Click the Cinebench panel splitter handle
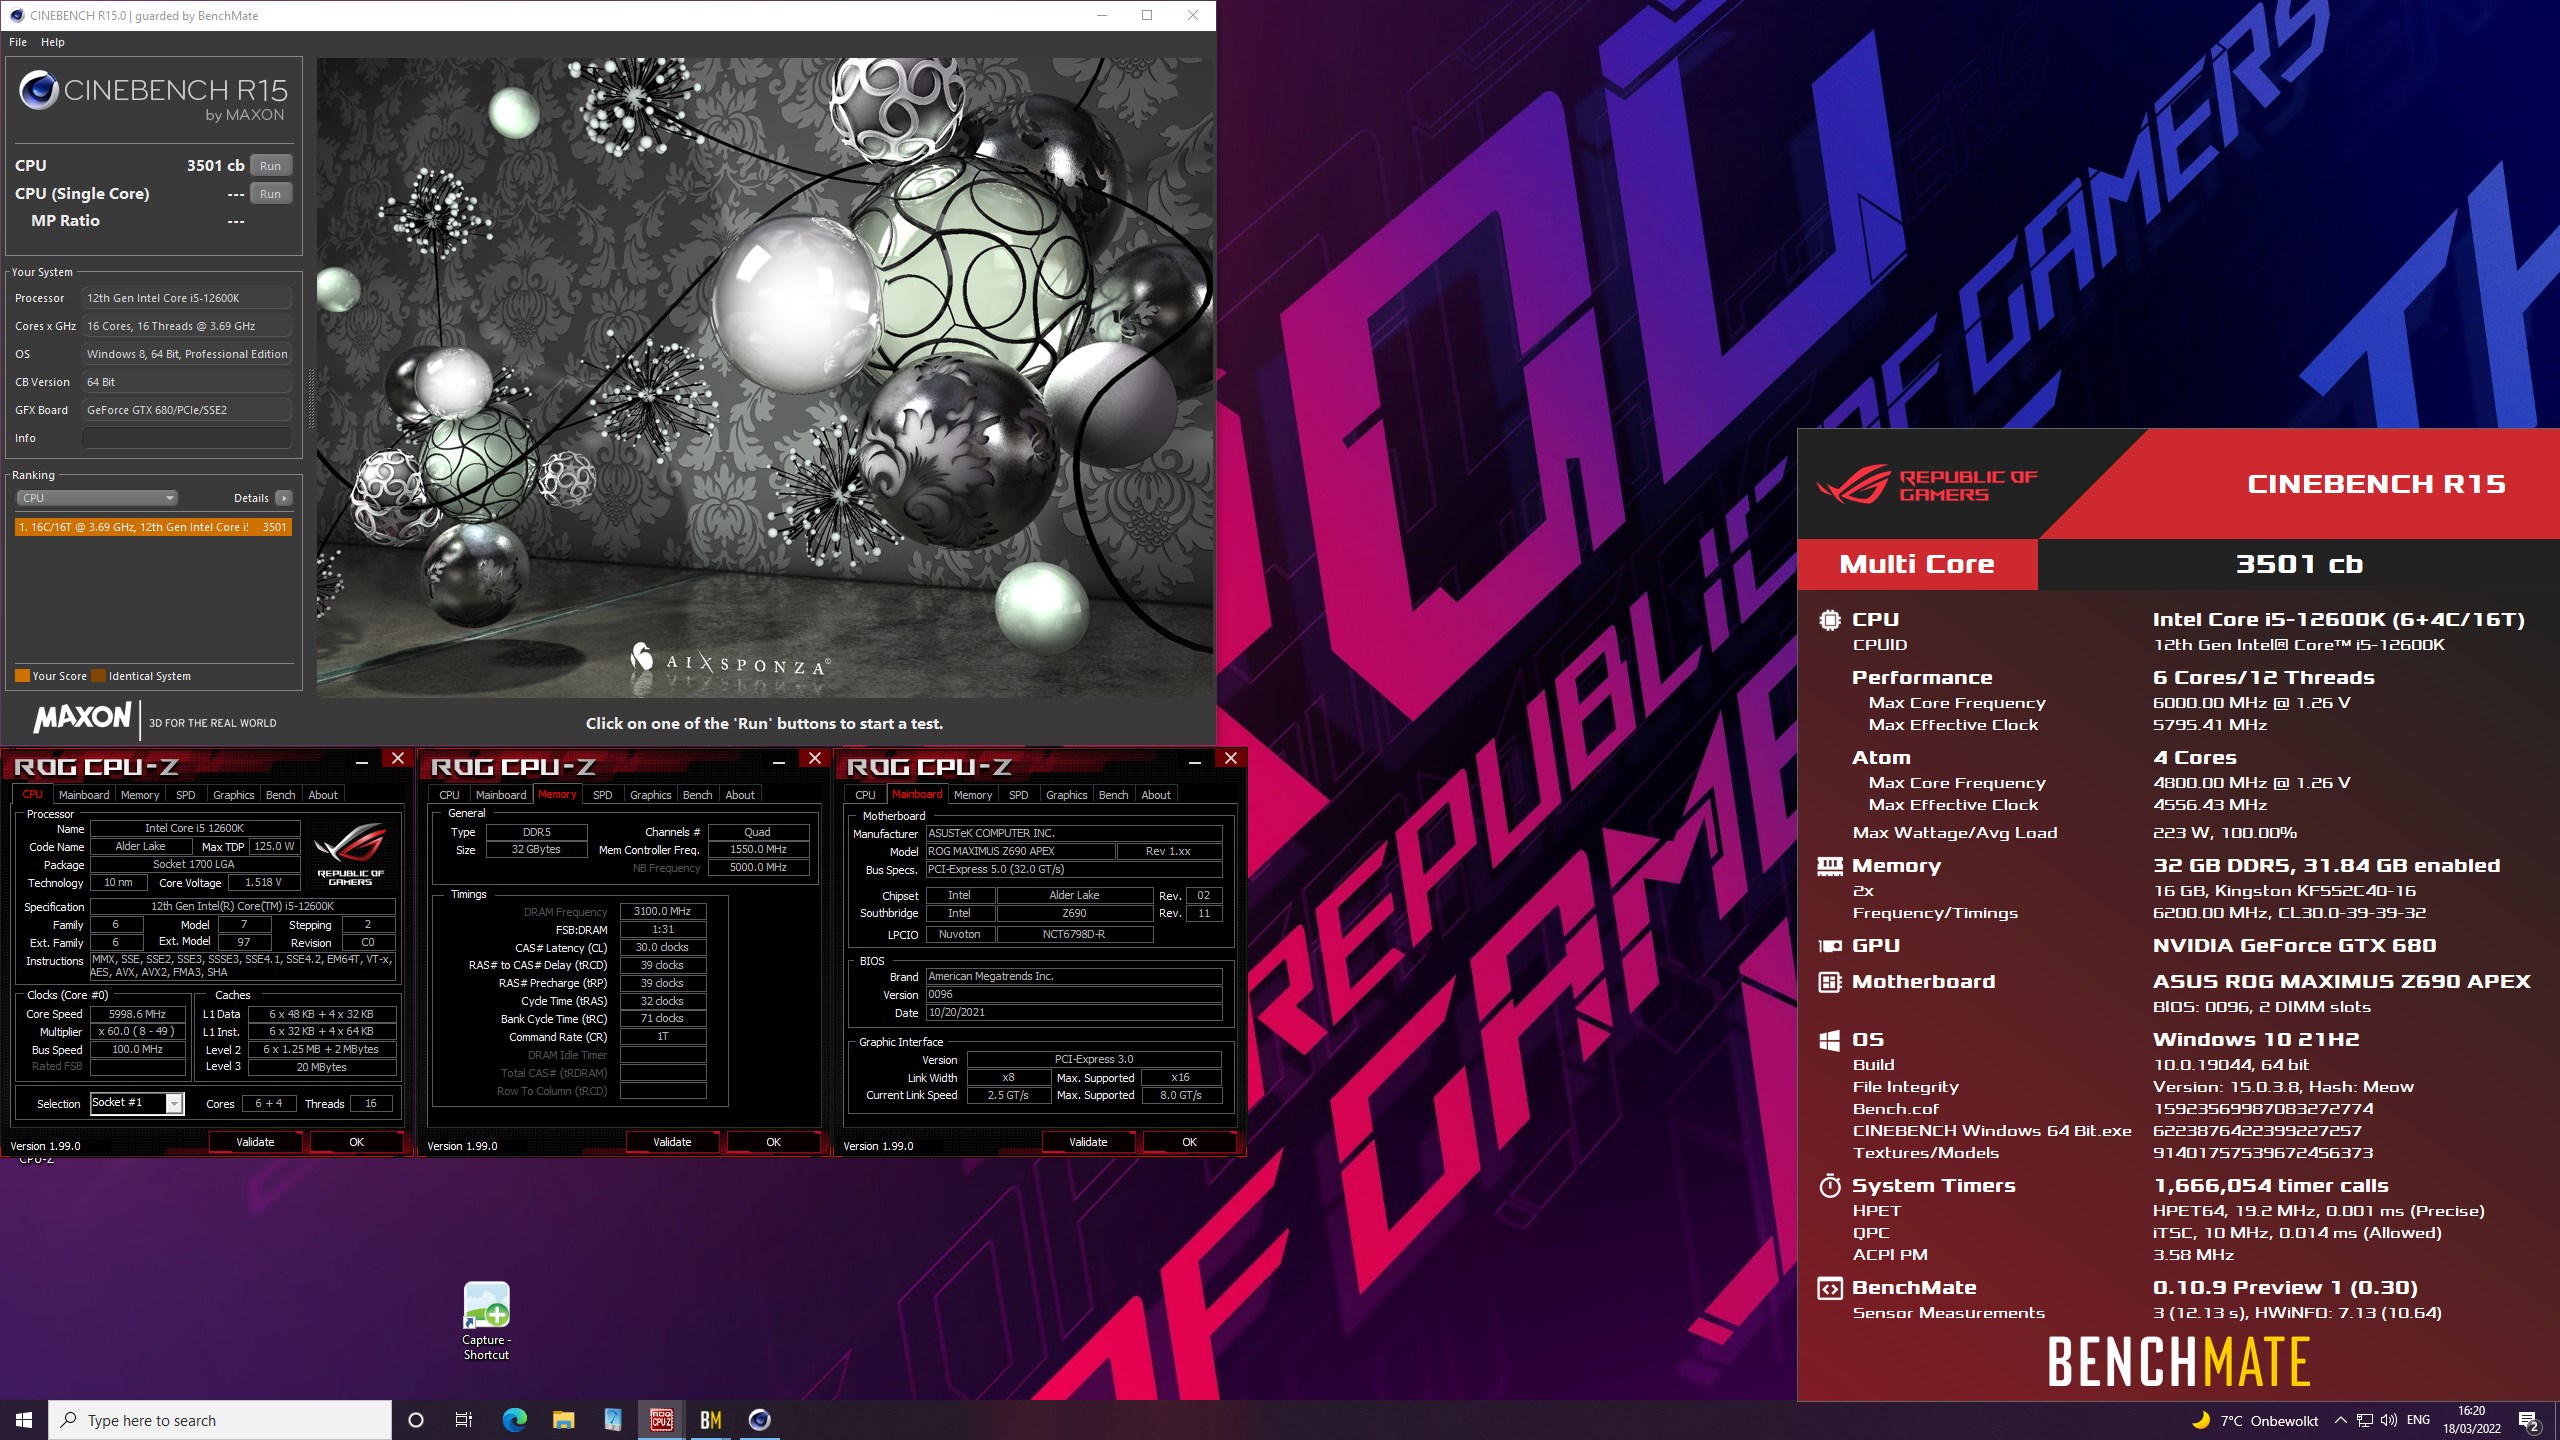Image resolution: width=2560 pixels, height=1440 pixels. tap(310, 398)
